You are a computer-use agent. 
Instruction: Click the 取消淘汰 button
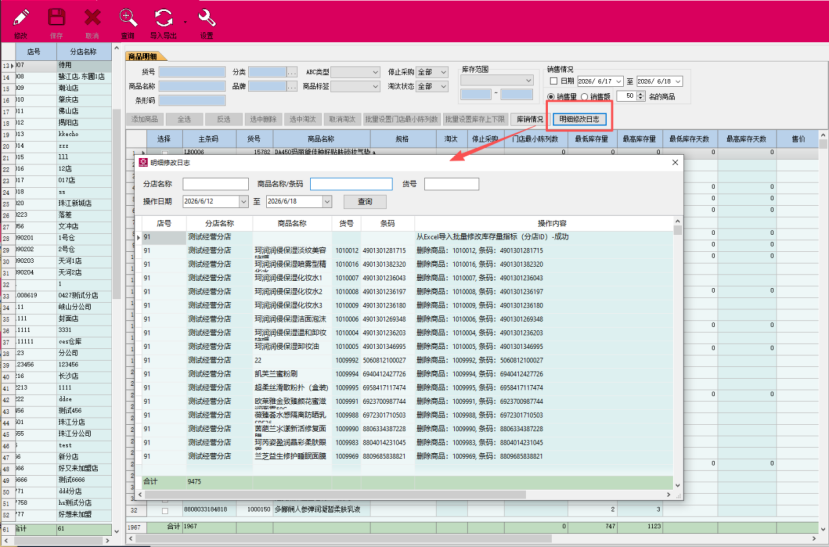(342, 119)
